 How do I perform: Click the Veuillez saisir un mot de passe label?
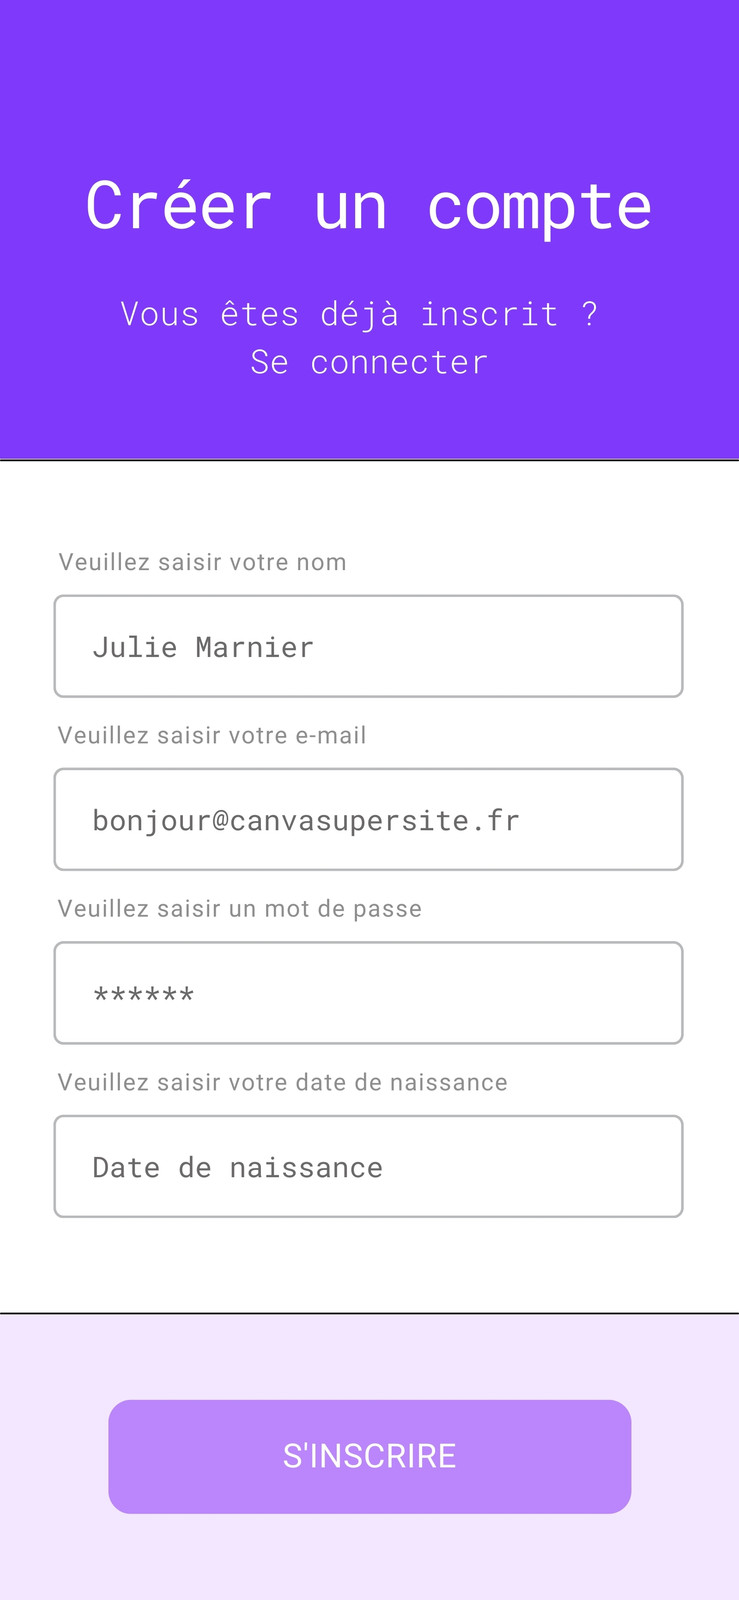tap(240, 909)
